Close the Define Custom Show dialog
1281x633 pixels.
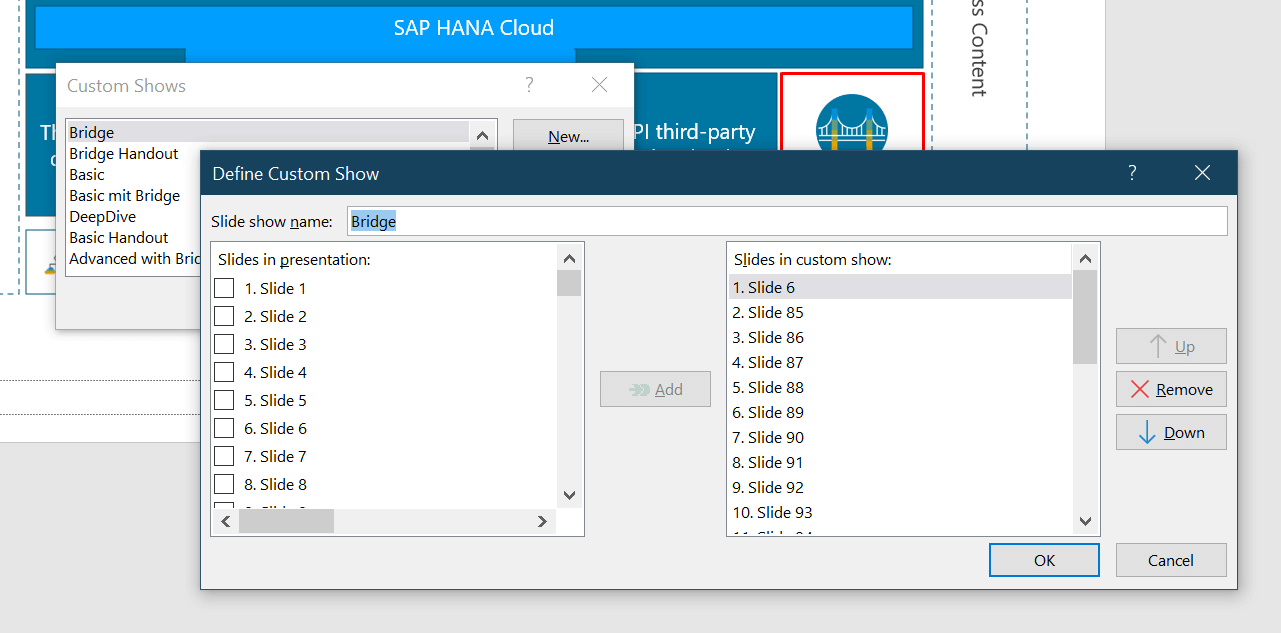tap(1202, 173)
